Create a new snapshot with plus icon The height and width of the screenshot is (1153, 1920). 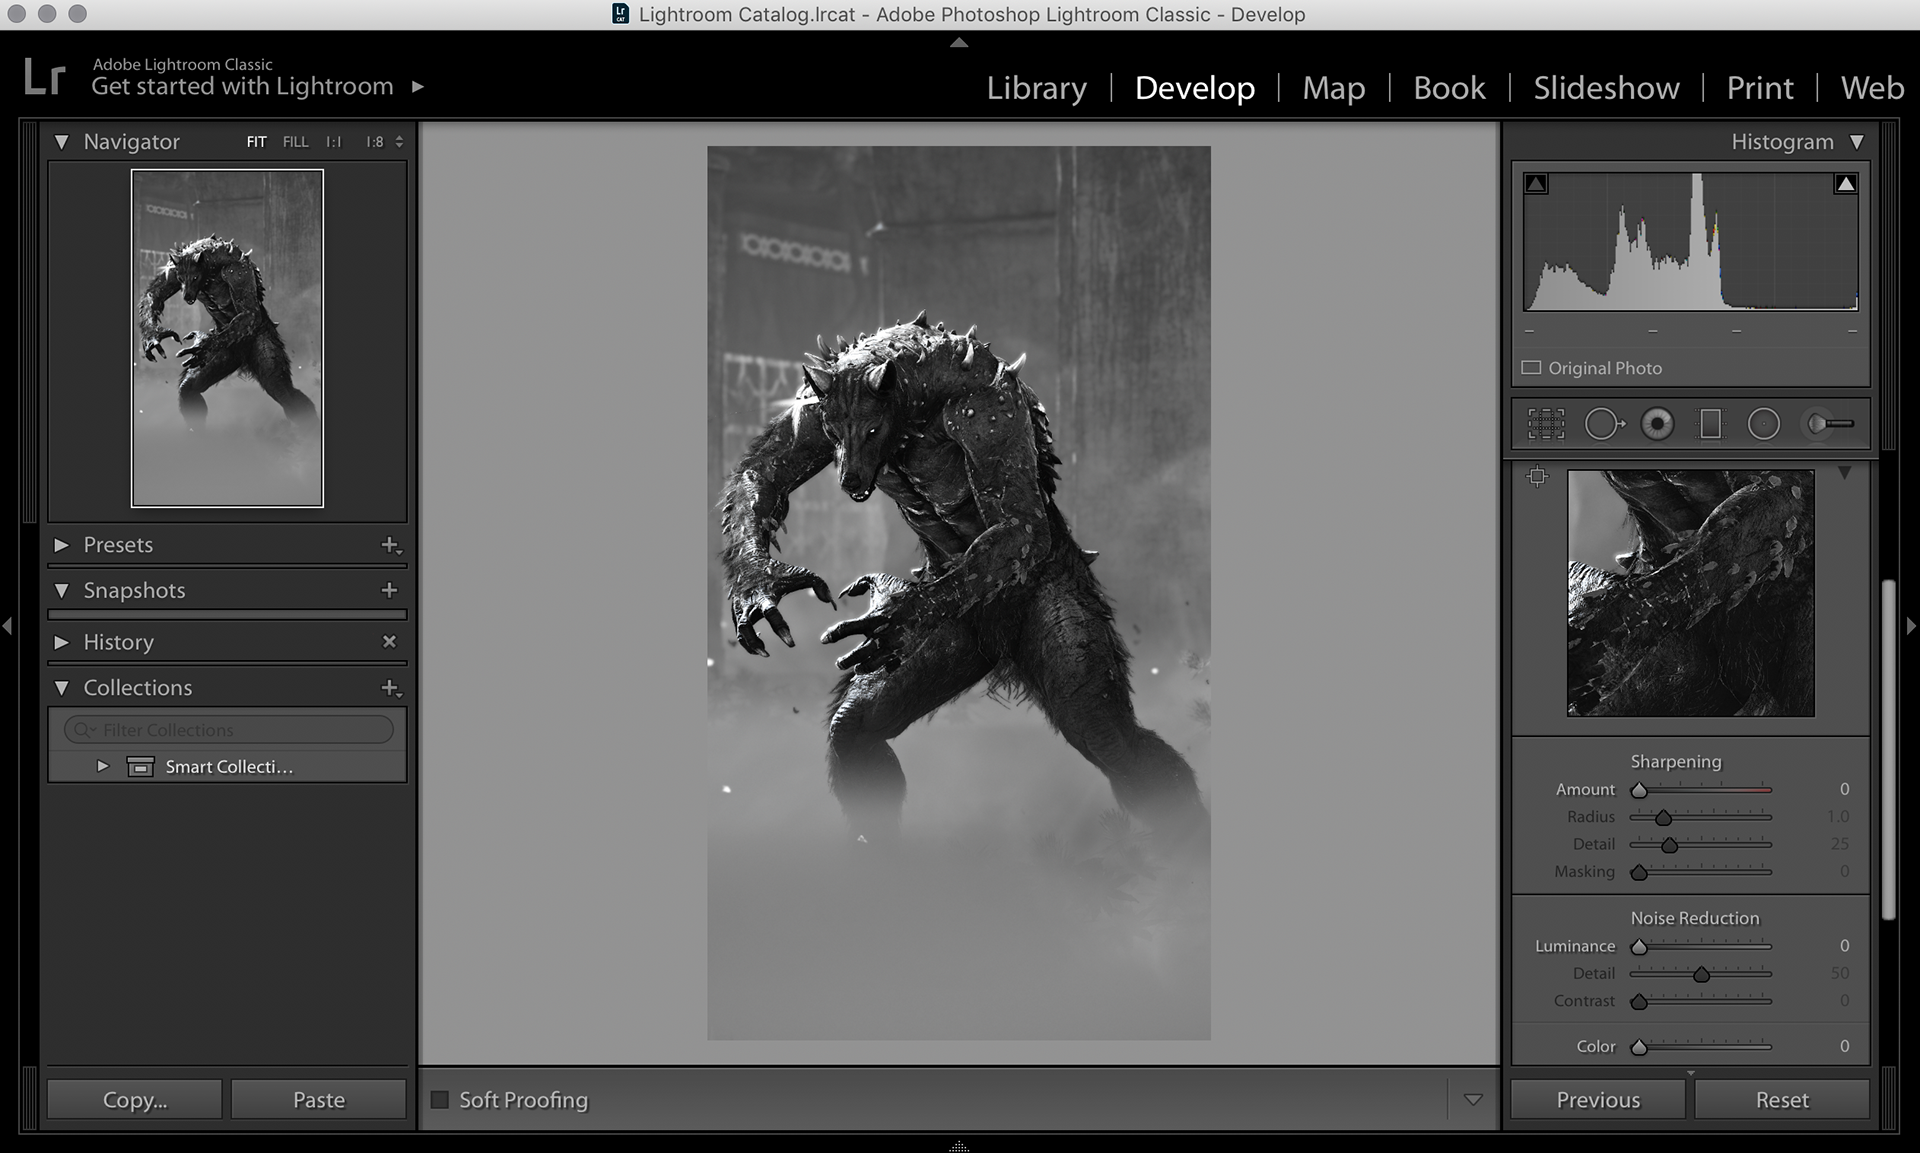[390, 590]
